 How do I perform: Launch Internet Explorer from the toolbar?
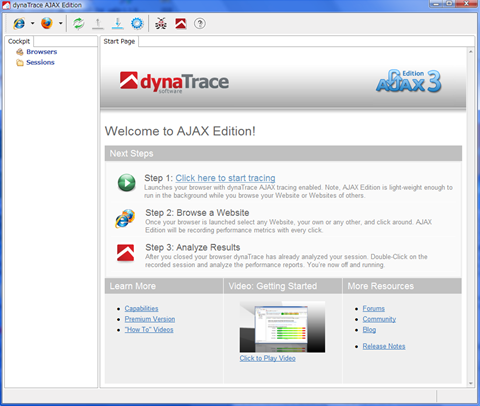pos(19,24)
